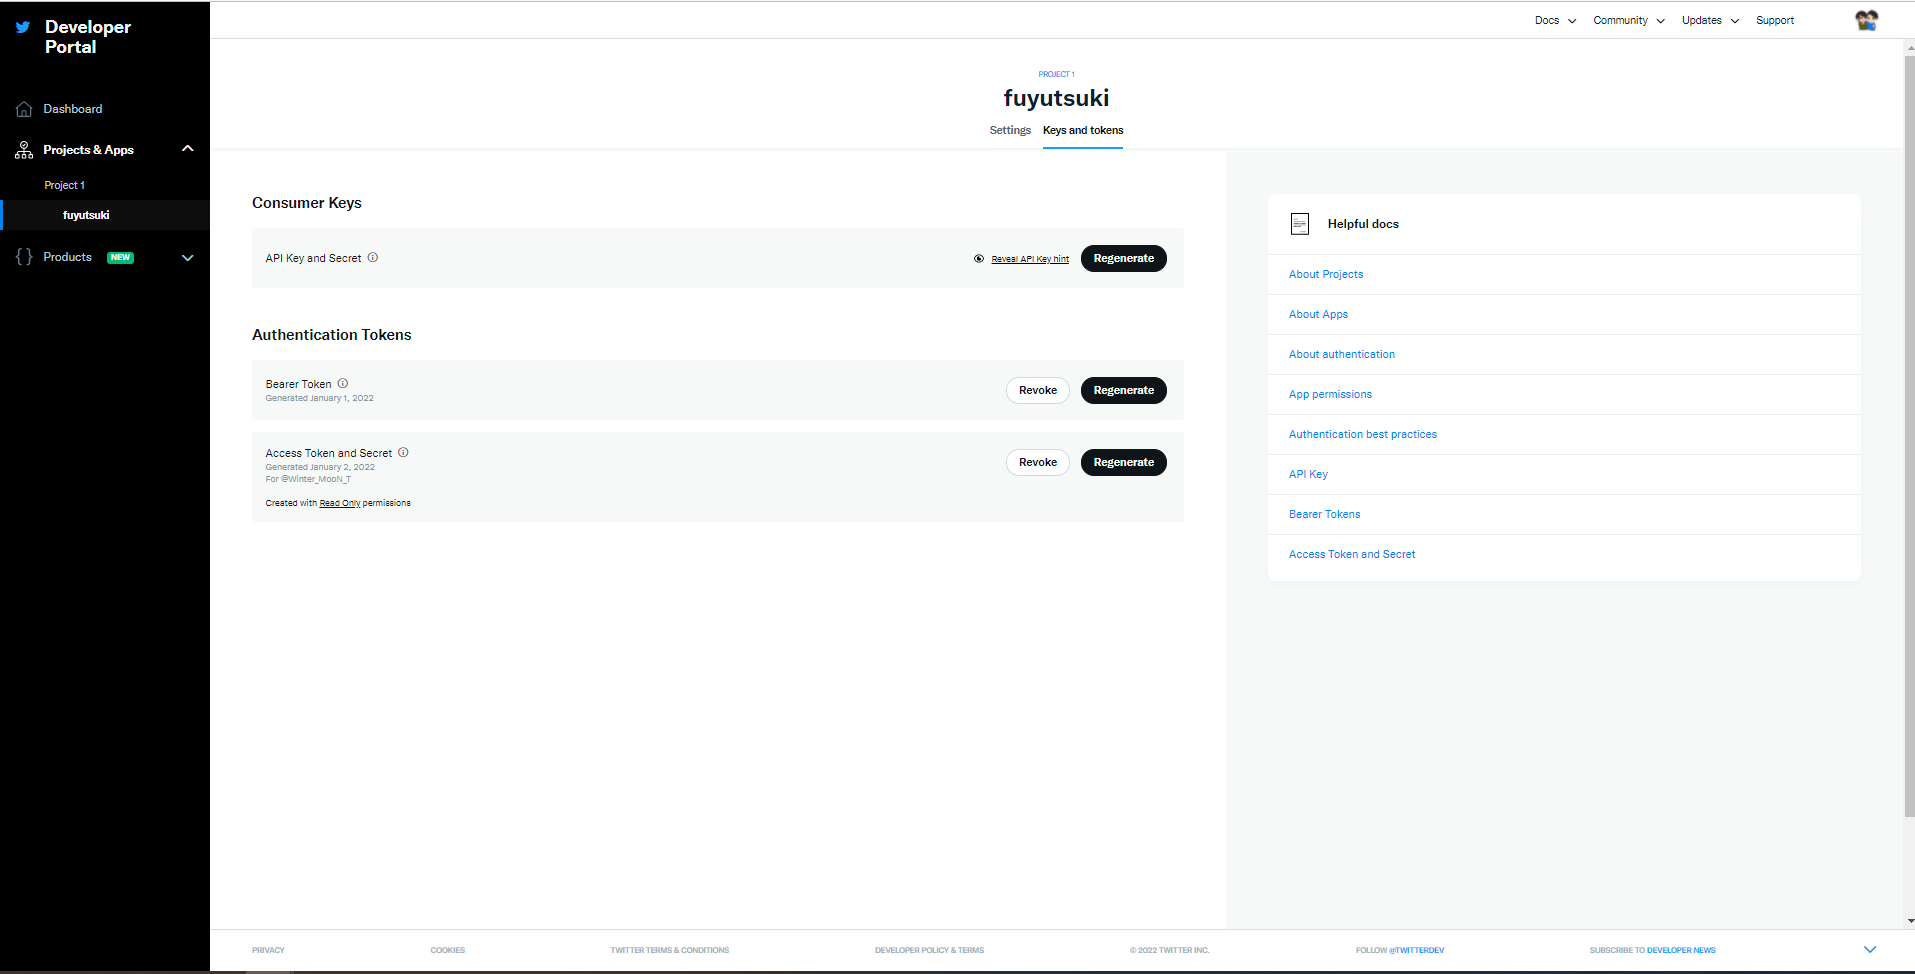
Task: Switch to the Settings tab
Action: click(1010, 130)
